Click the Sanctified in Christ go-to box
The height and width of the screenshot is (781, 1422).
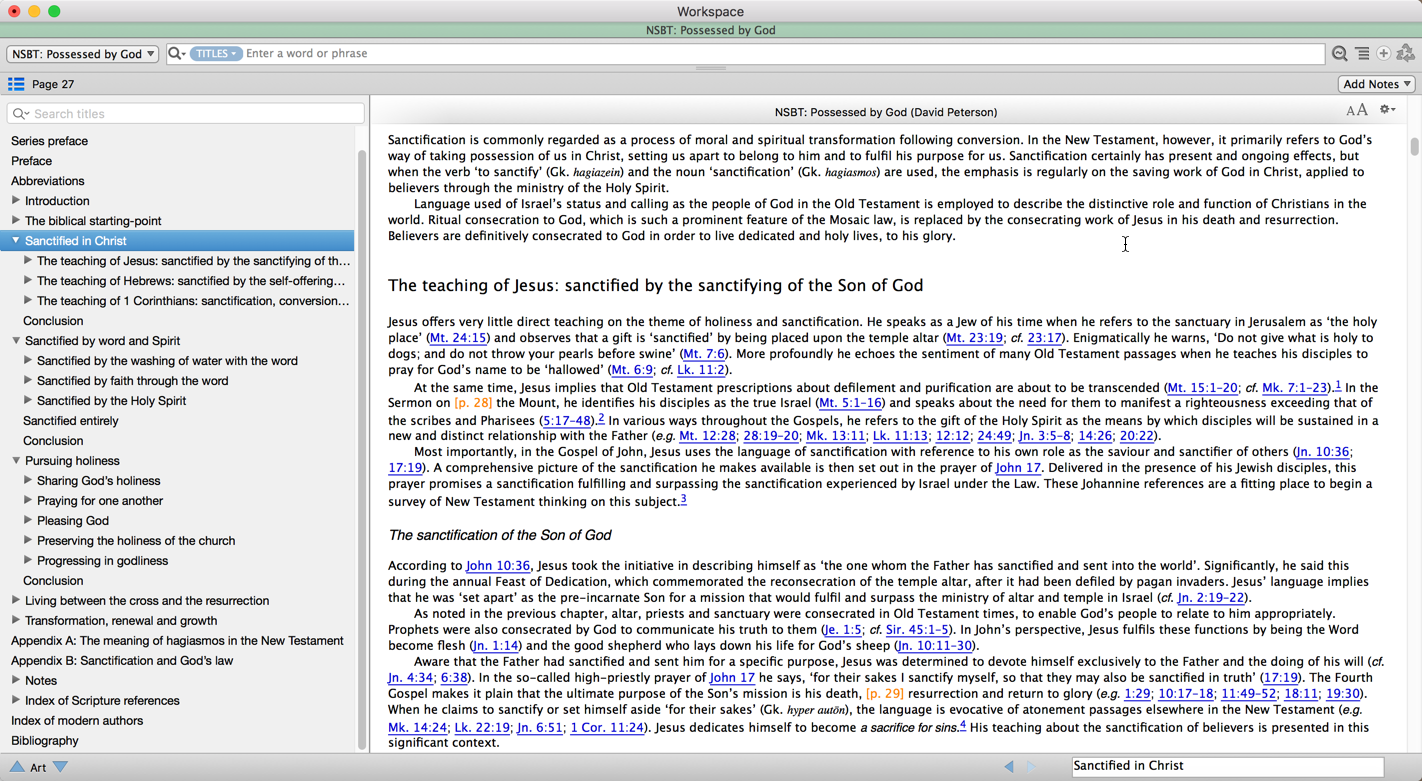1227,766
